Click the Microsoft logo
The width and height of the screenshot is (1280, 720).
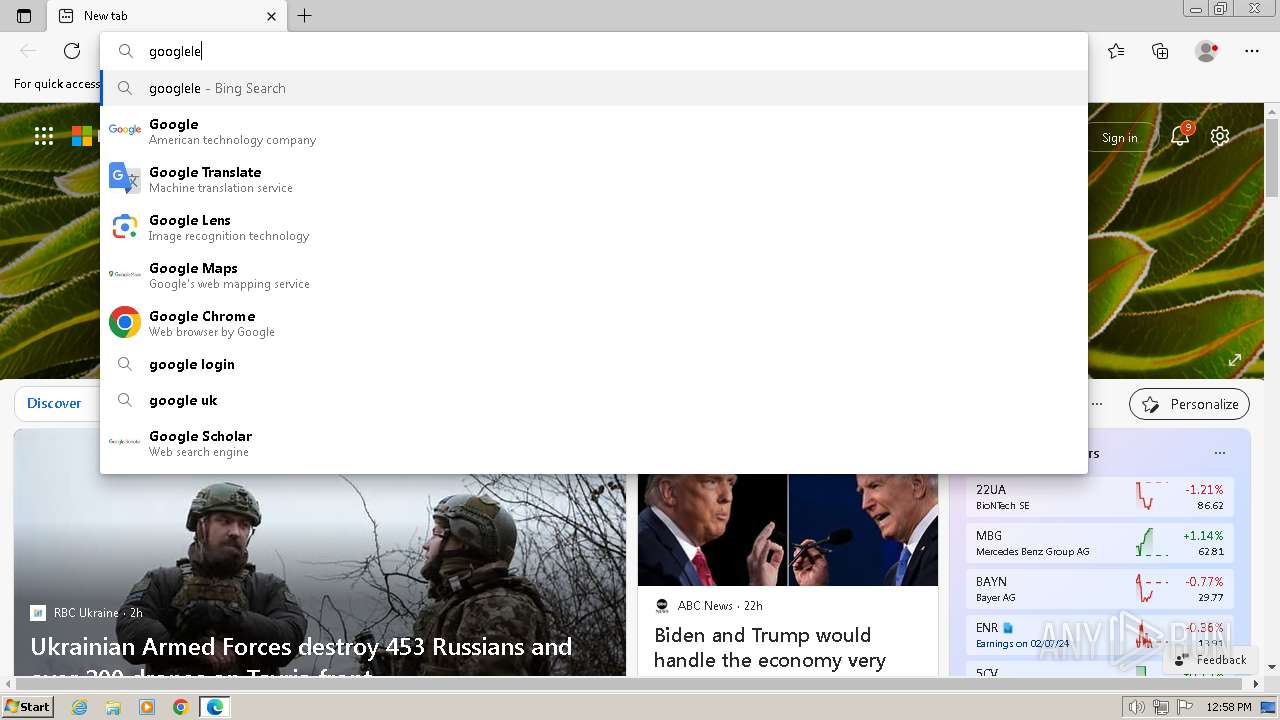pyautogui.click(x=82, y=137)
